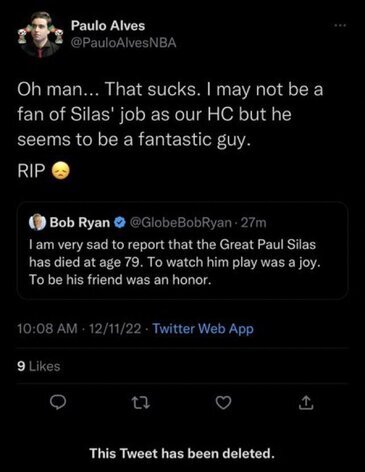Click the retweet arrows icon
365x472 pixels.
tap(141, 403)
